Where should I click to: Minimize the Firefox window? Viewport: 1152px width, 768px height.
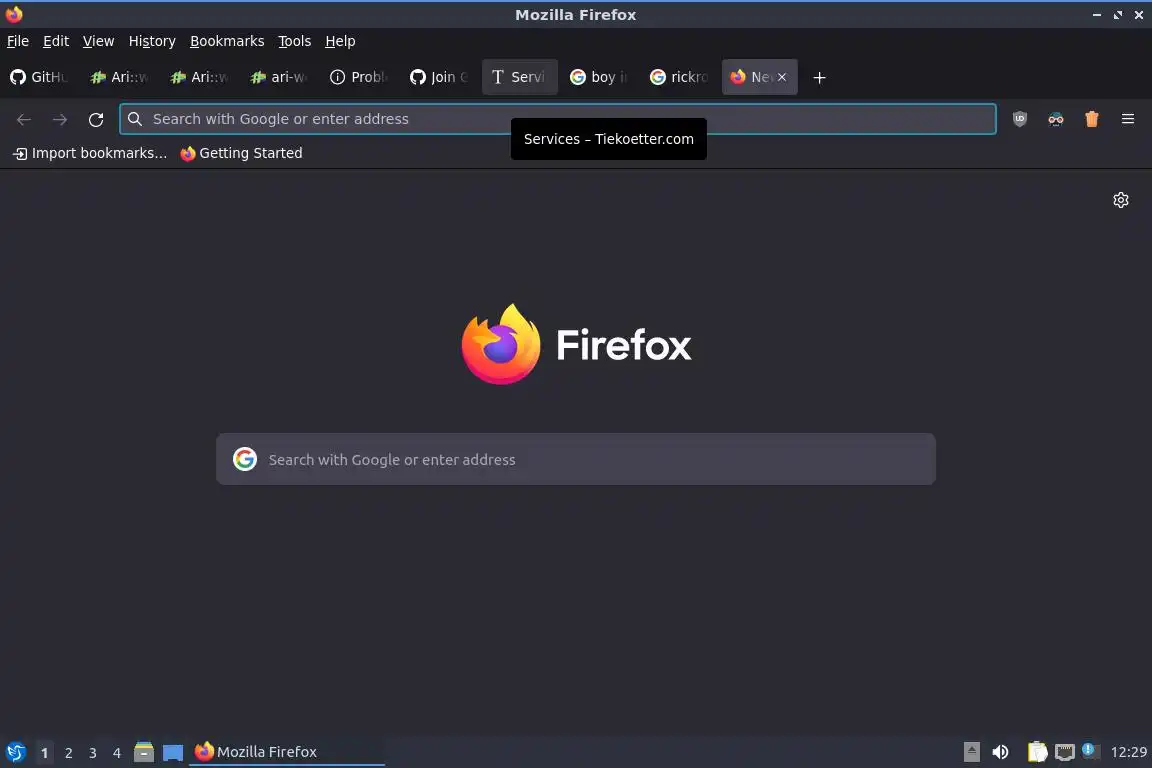coord(1096,15)
